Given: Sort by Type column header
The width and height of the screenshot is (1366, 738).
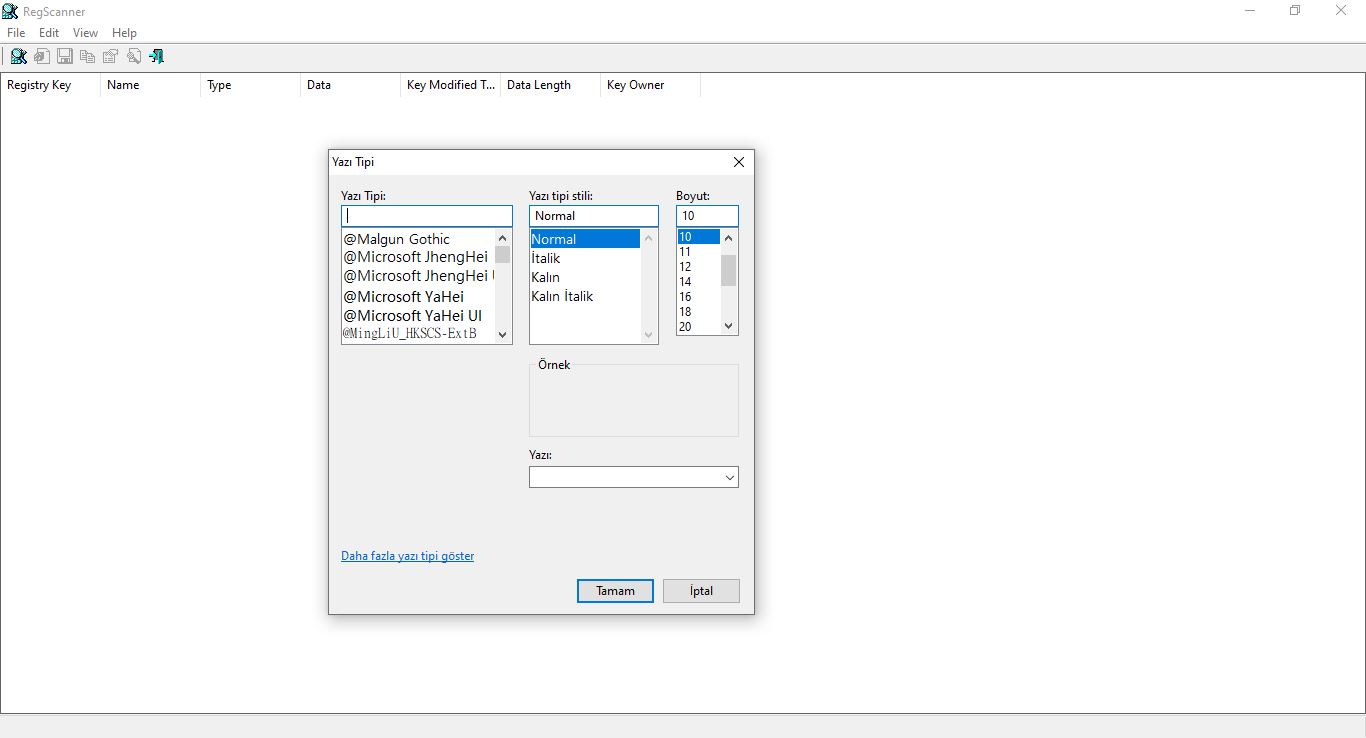Looking at the screenshot, I should (250, 85).
